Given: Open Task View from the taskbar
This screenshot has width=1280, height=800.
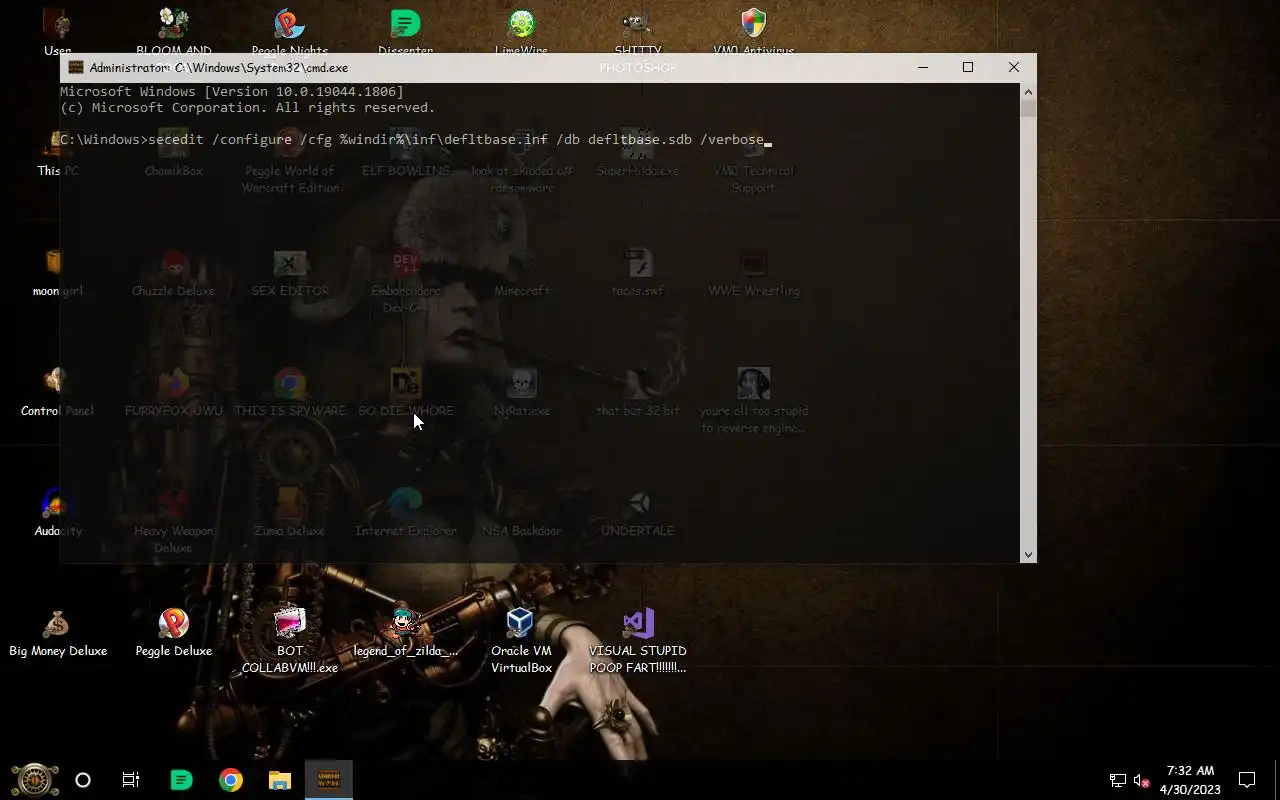Looking at the screenshot, I should point(131,780).
